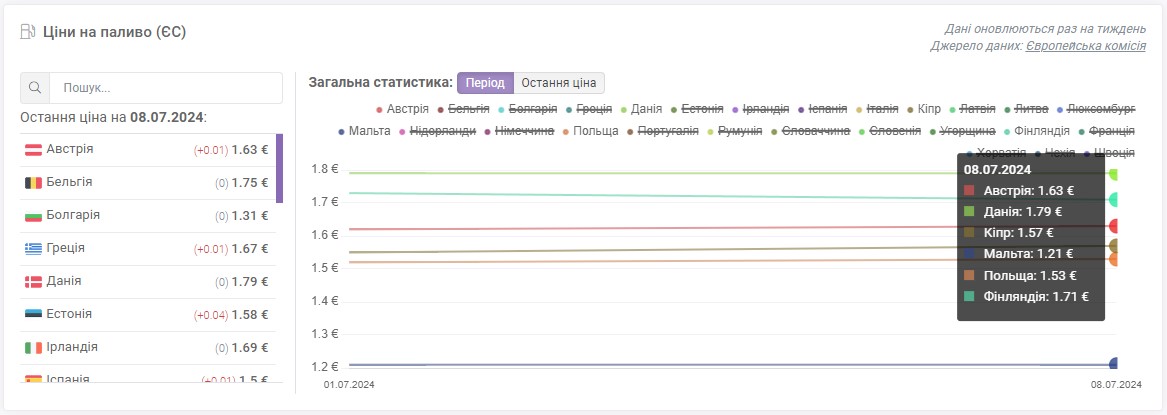Click Мальта blue data point at 1.21
Image resolution: width=1167 pixels, height=415 pixels.
pyautogui.click(x=1115, y=364)
